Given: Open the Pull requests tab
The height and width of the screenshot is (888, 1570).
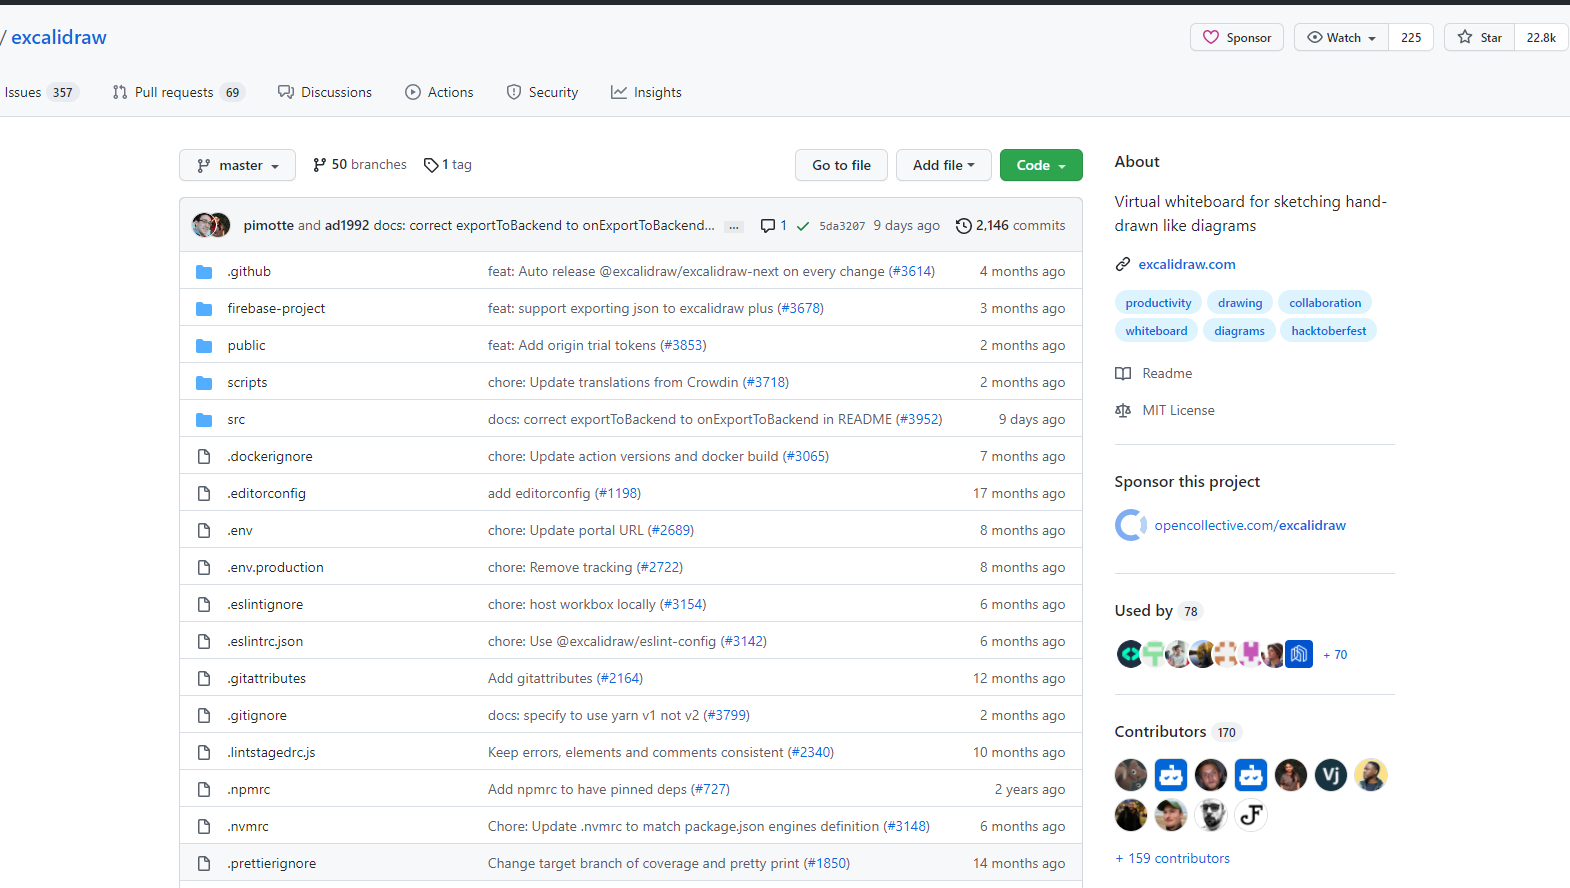Looking at the screenshot, I should [178, 92].
